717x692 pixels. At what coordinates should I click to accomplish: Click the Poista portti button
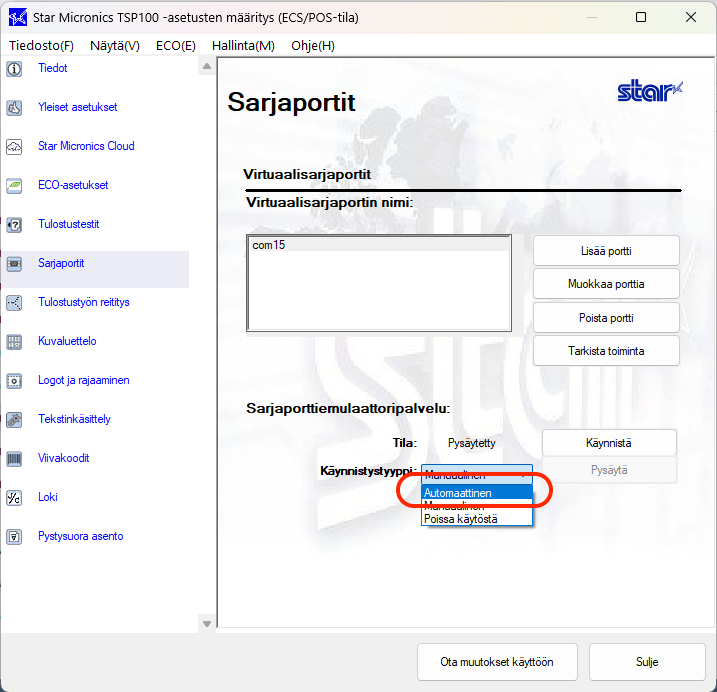(x=606, y=318)
